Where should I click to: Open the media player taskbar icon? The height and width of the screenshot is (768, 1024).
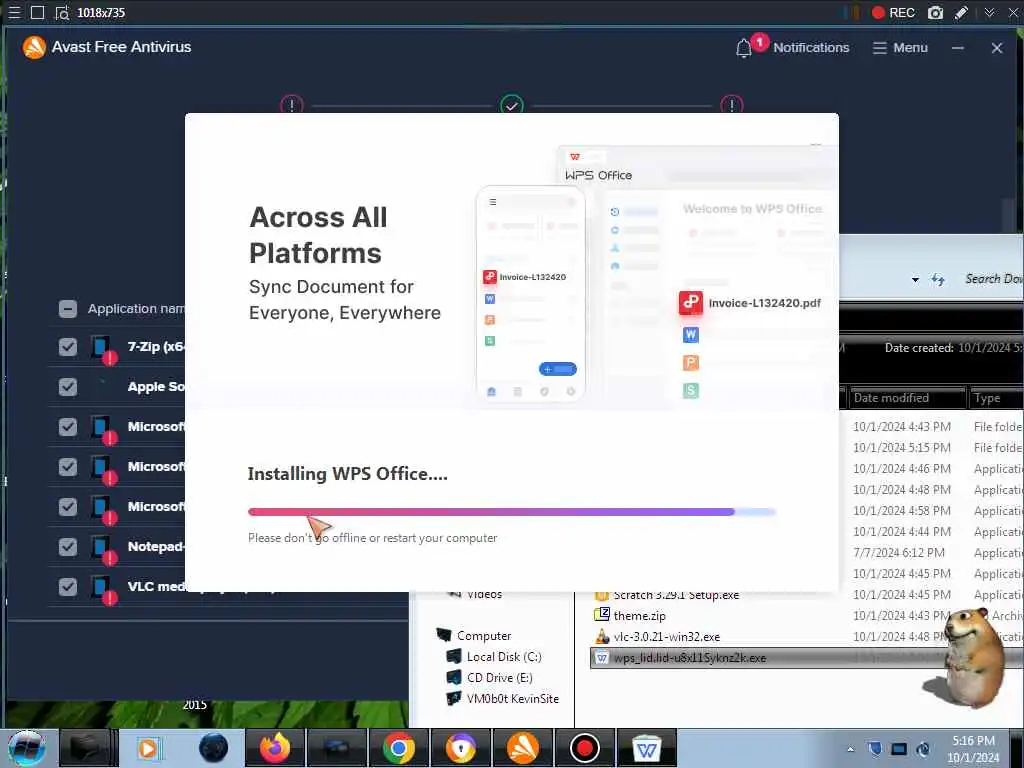148,748
